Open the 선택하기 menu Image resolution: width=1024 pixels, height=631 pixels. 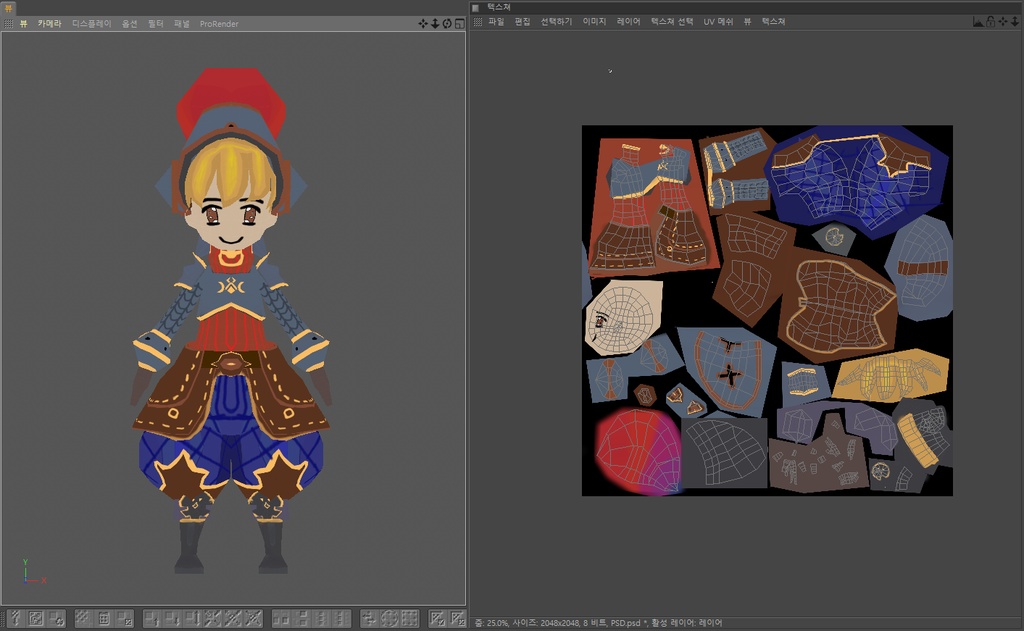pos(556,22)
